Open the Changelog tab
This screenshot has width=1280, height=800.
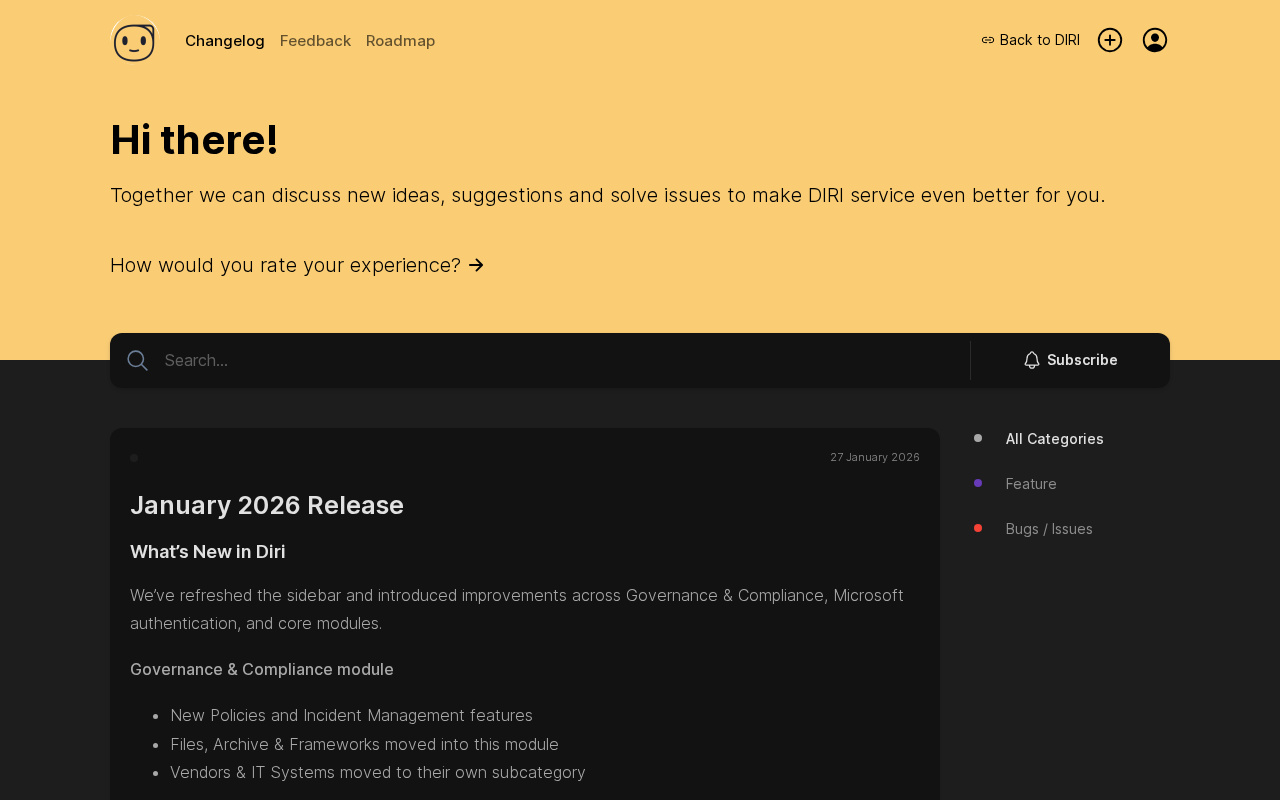tap(225, 41)
